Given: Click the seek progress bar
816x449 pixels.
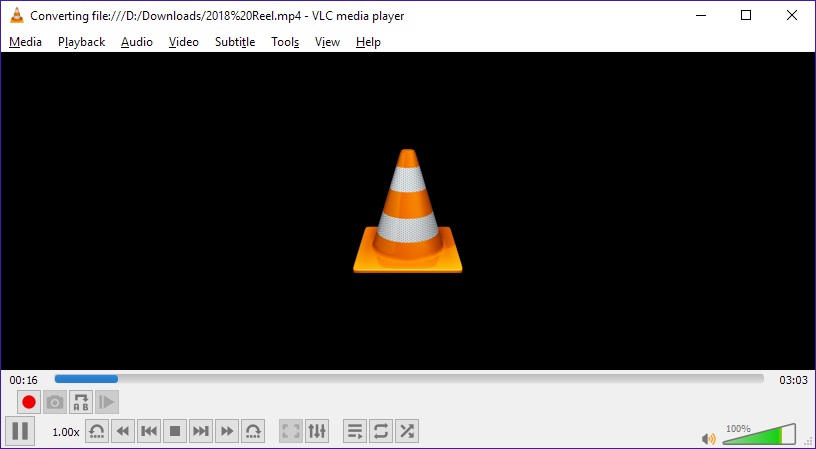Looking at the screenshot, I should (409, 379).
